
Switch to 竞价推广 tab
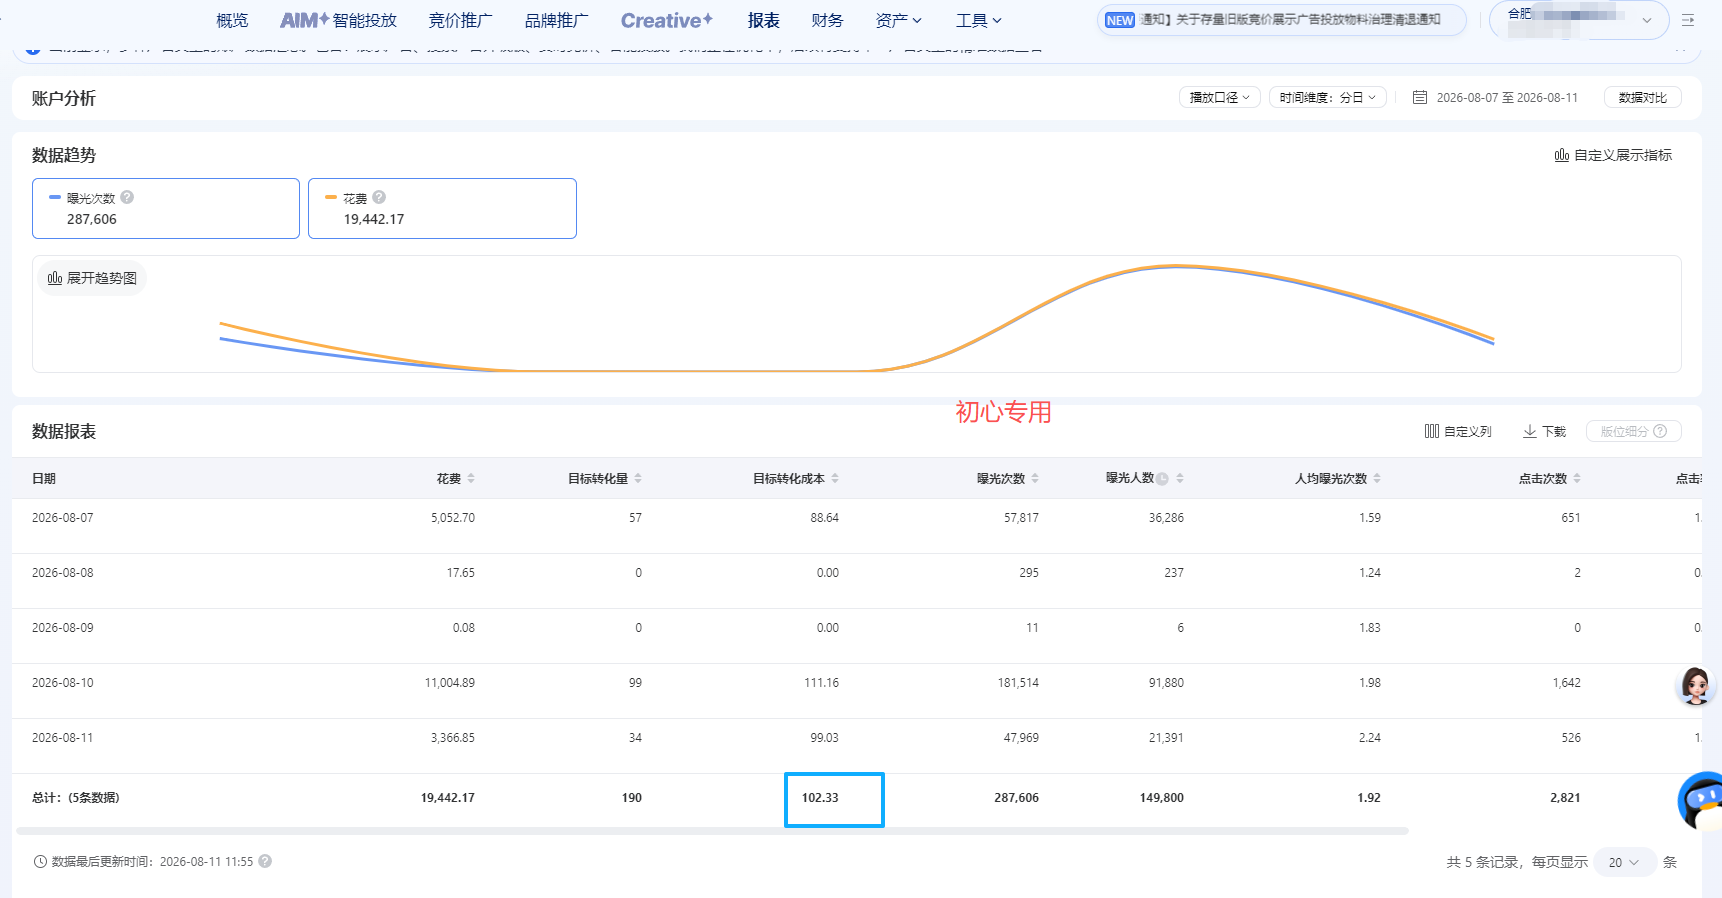coord(460,20)
